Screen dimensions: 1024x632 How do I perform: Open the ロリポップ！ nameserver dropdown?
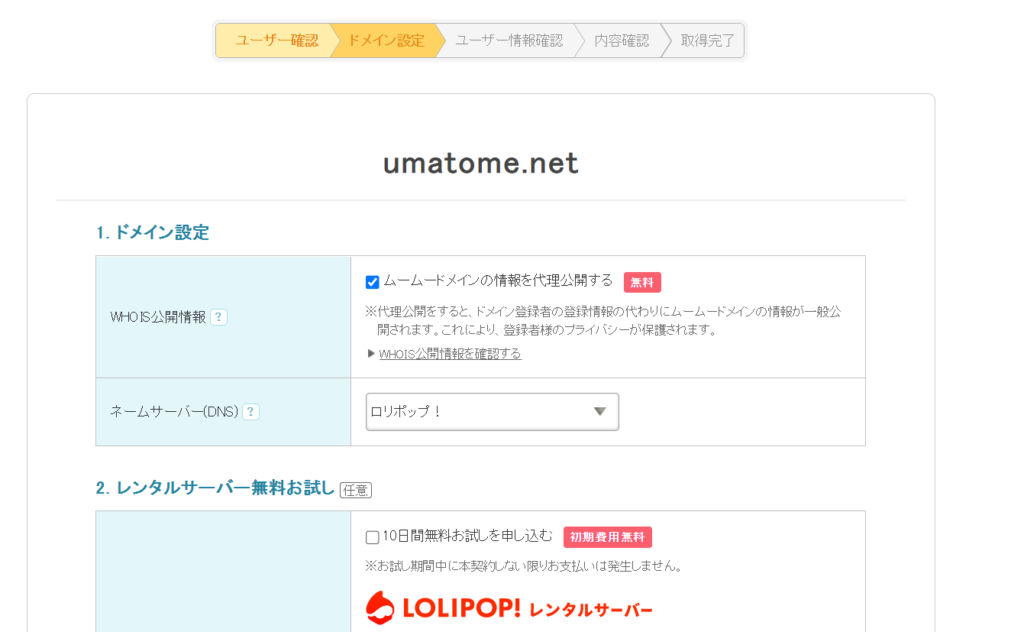click(x=492, y=412)
